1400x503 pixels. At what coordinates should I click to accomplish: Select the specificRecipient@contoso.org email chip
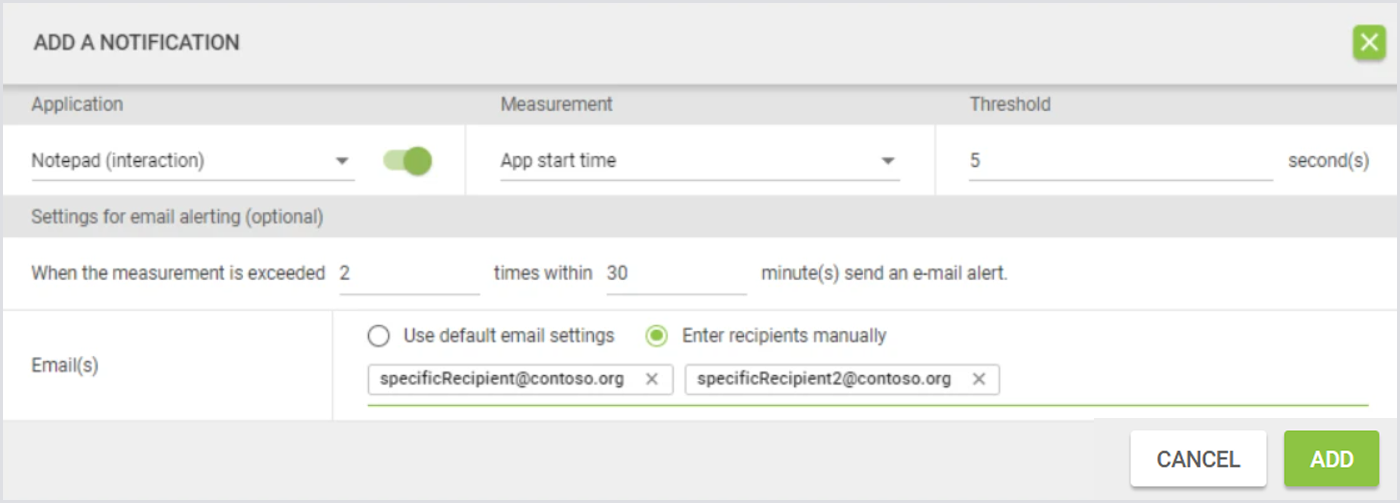[x=502, y=379]
